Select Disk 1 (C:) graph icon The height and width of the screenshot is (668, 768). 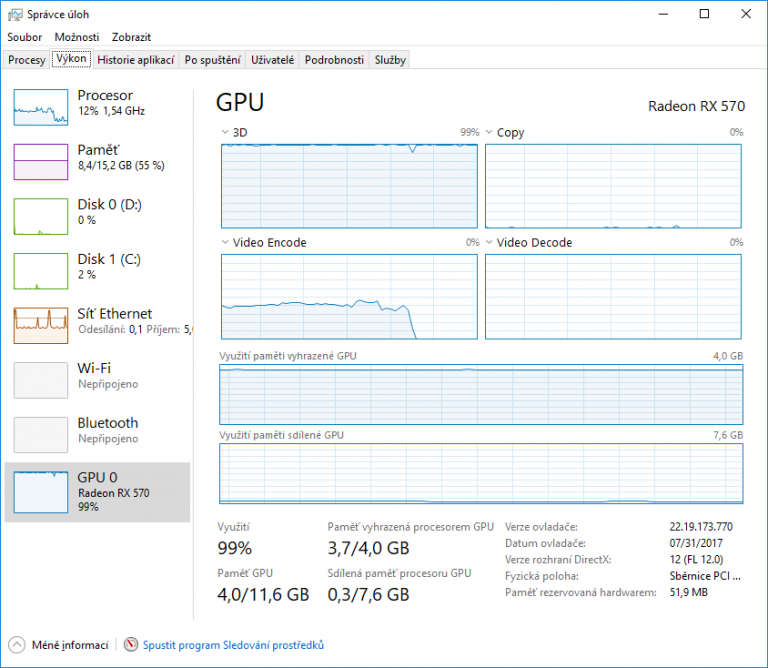coord(41,270)
